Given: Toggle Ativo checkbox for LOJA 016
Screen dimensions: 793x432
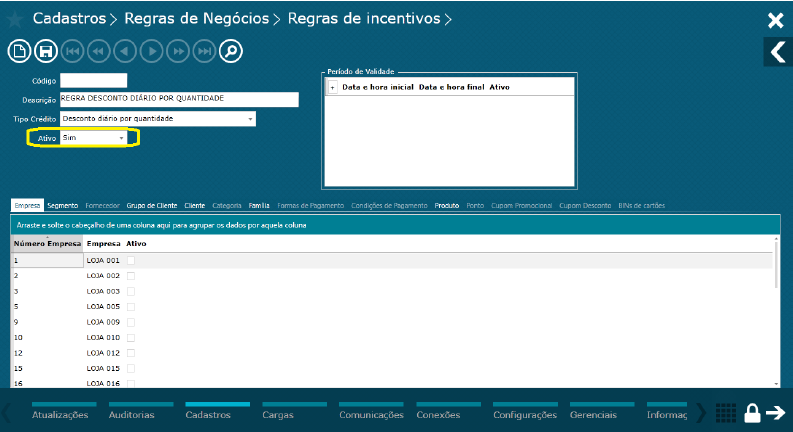Looking at the screenshot, I should pos(131,383).
